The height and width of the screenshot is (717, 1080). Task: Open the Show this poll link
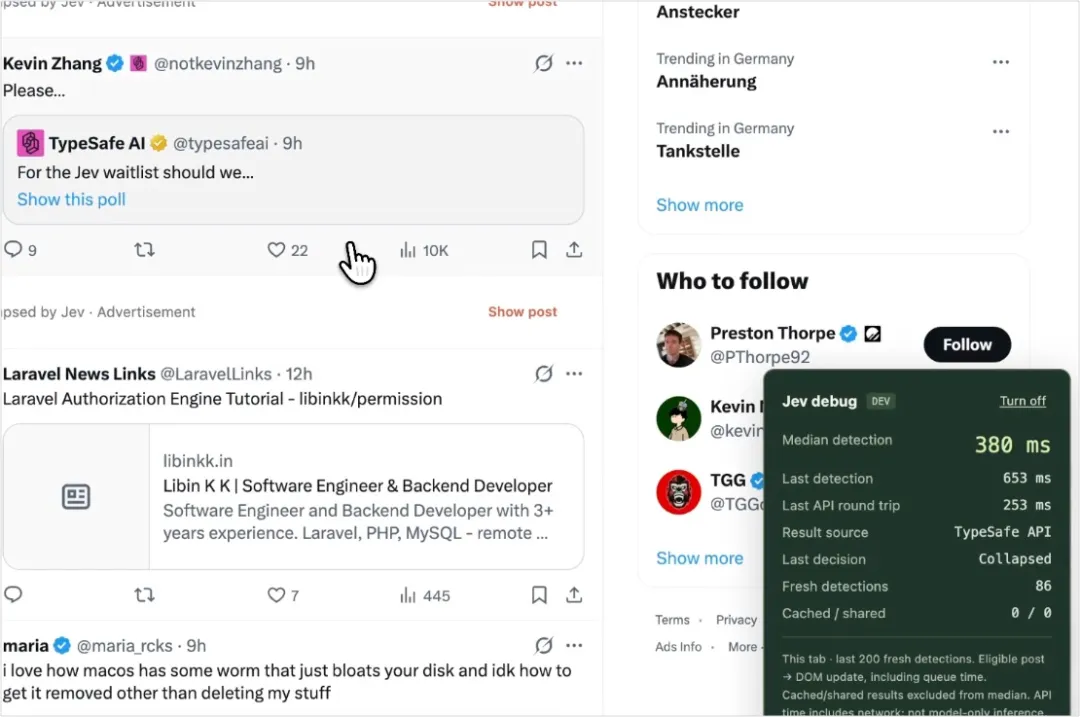(71, 199)
